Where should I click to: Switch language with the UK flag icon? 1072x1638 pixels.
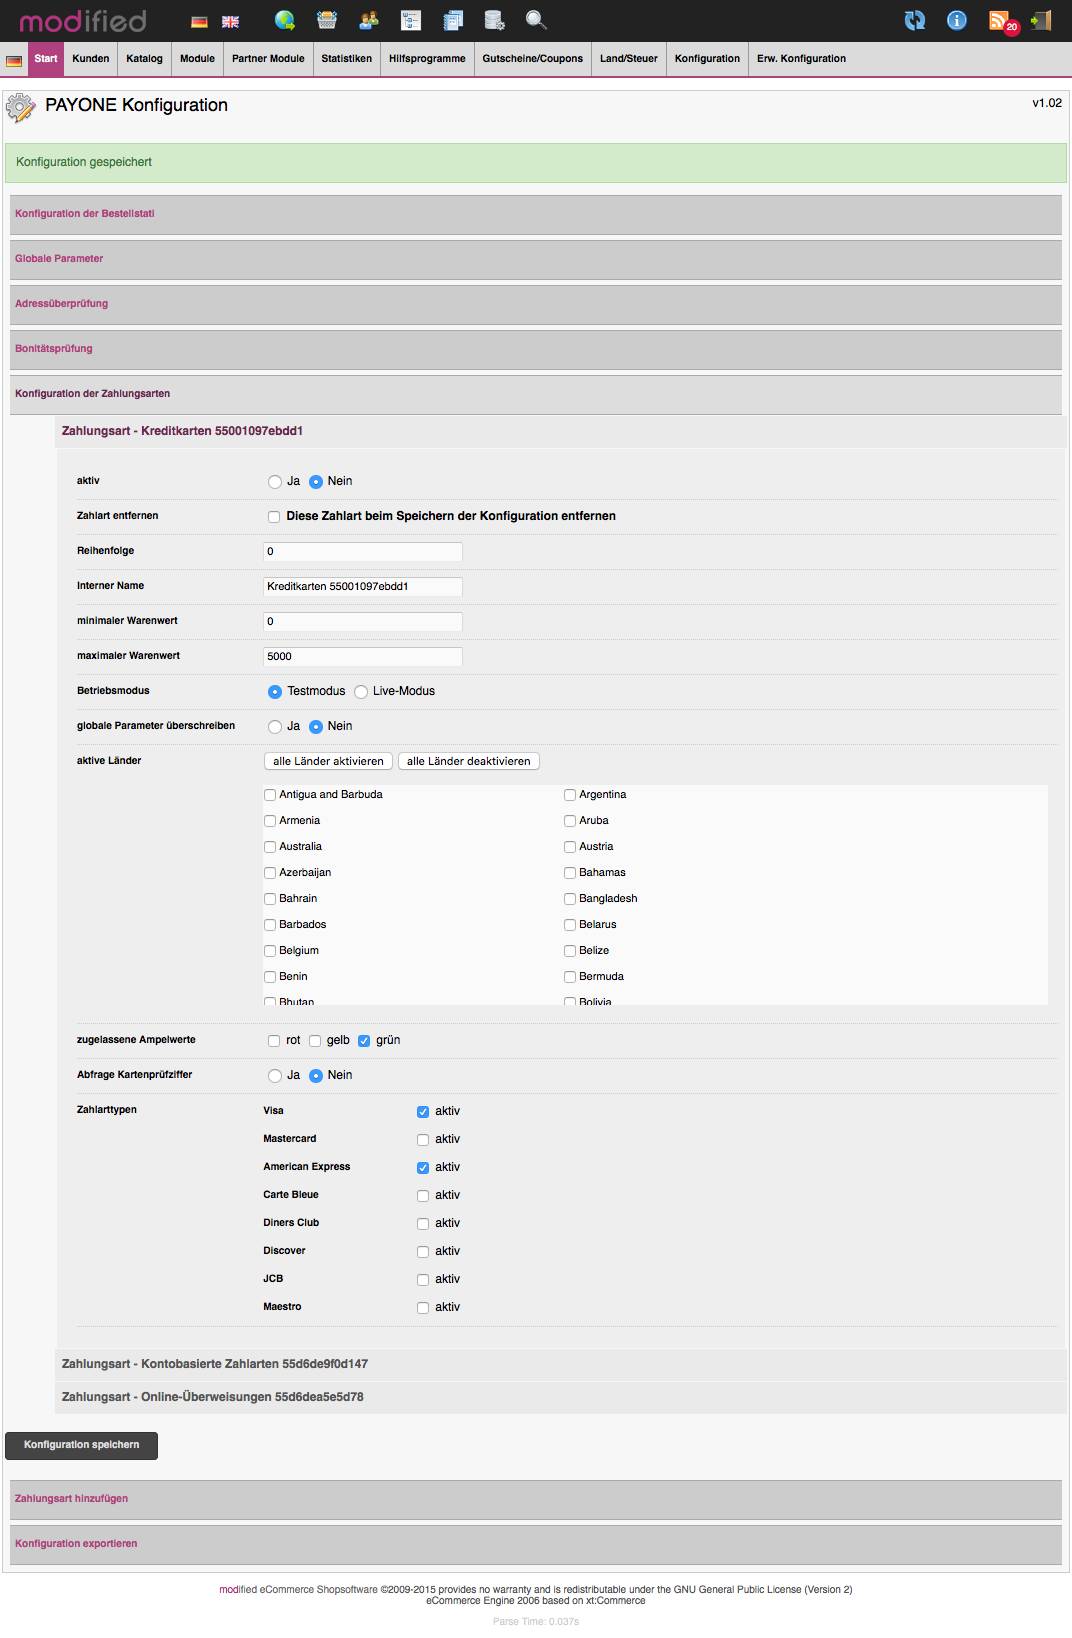pos(230,22)
